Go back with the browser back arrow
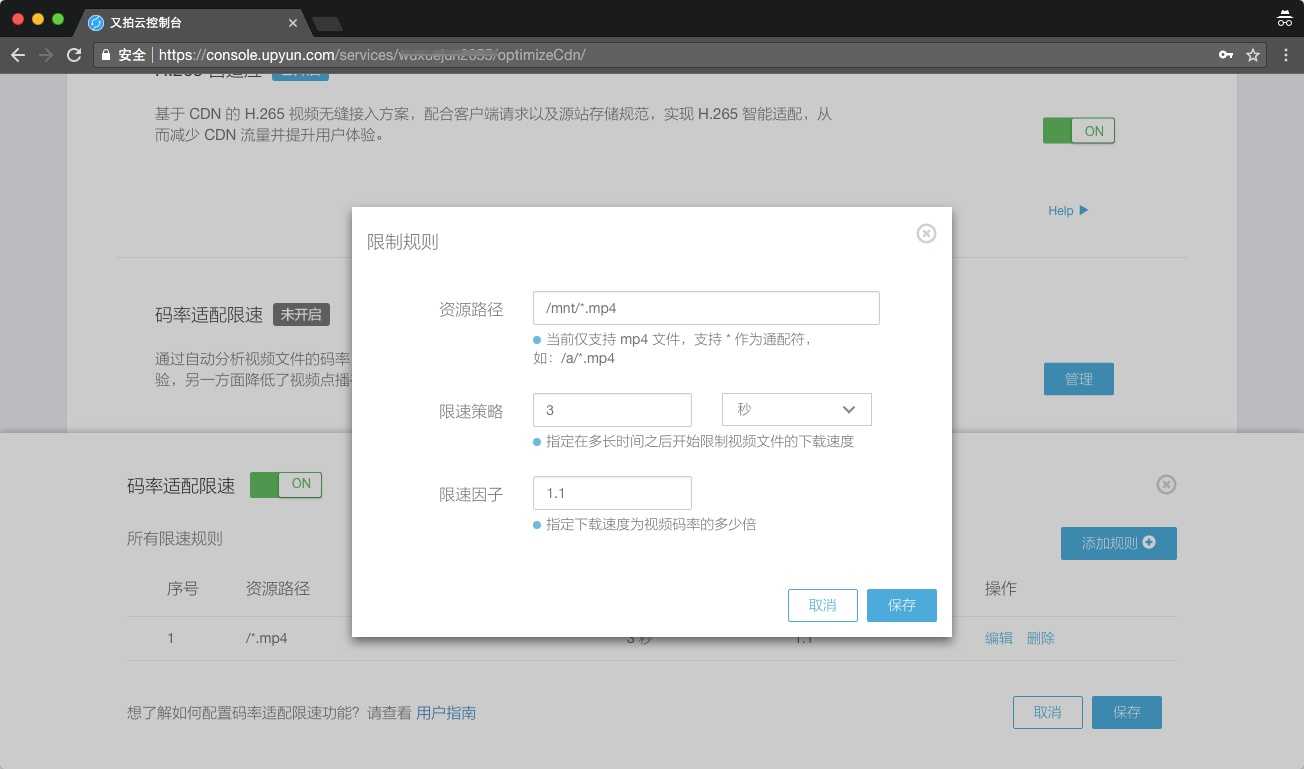Viewport: 1304px width, 769px height. (x=17, y=55)
